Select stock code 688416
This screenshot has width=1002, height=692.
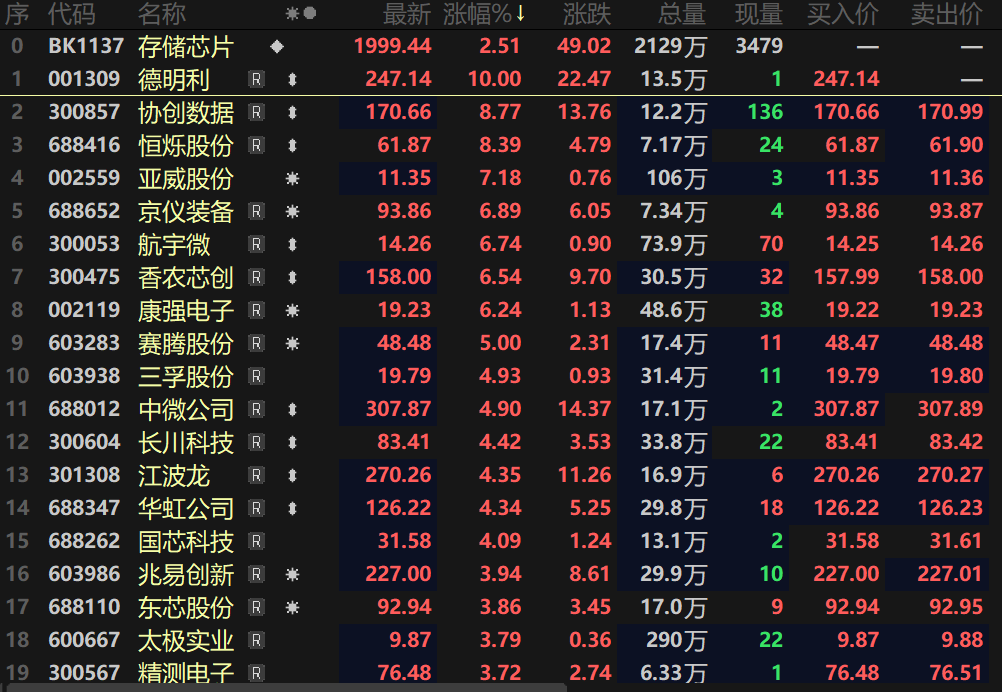84,145
